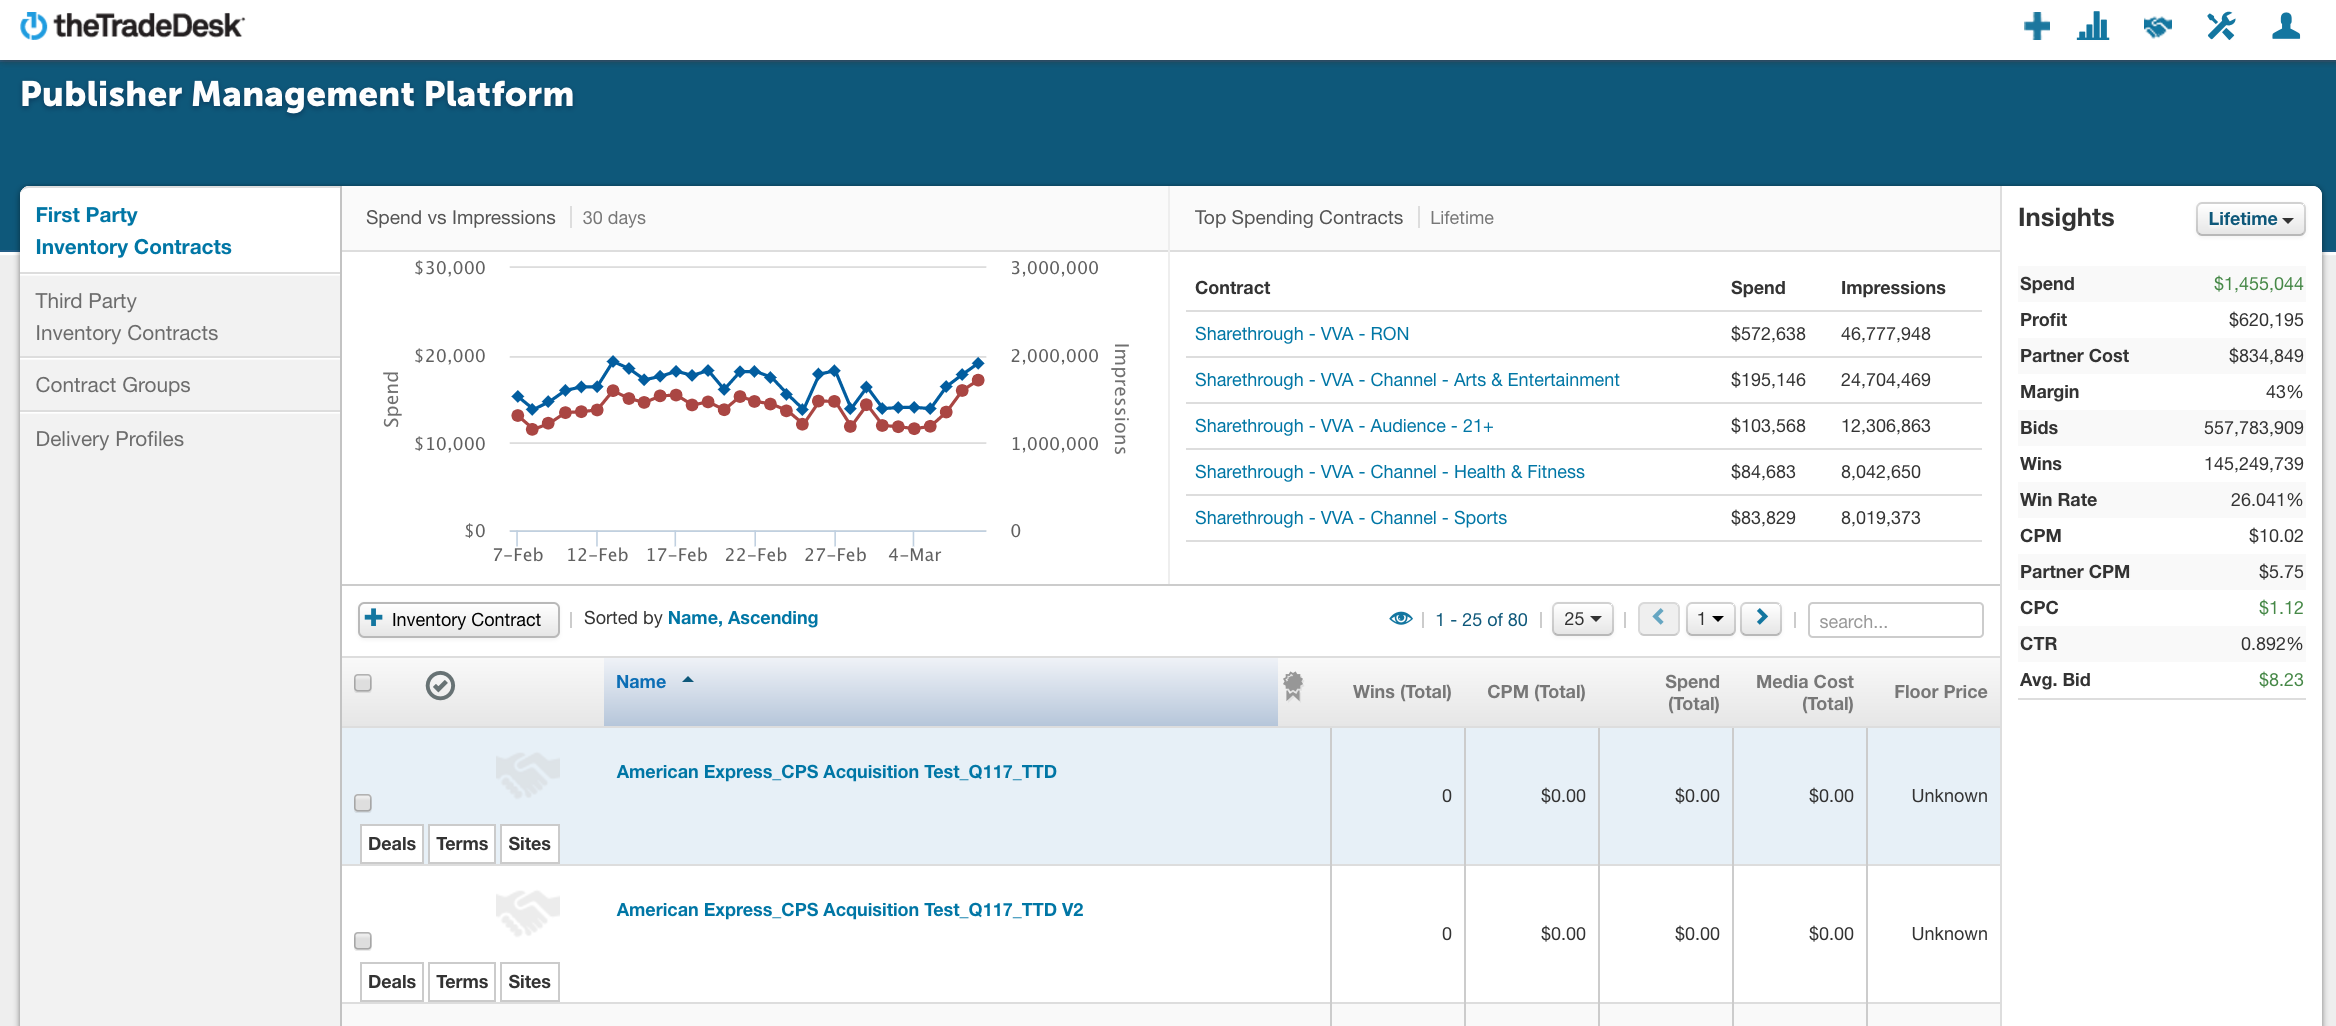Click Unknown floor price for Q117_TTD V2
The height and width of the screenshot is (1026, 2336).
1949,934
